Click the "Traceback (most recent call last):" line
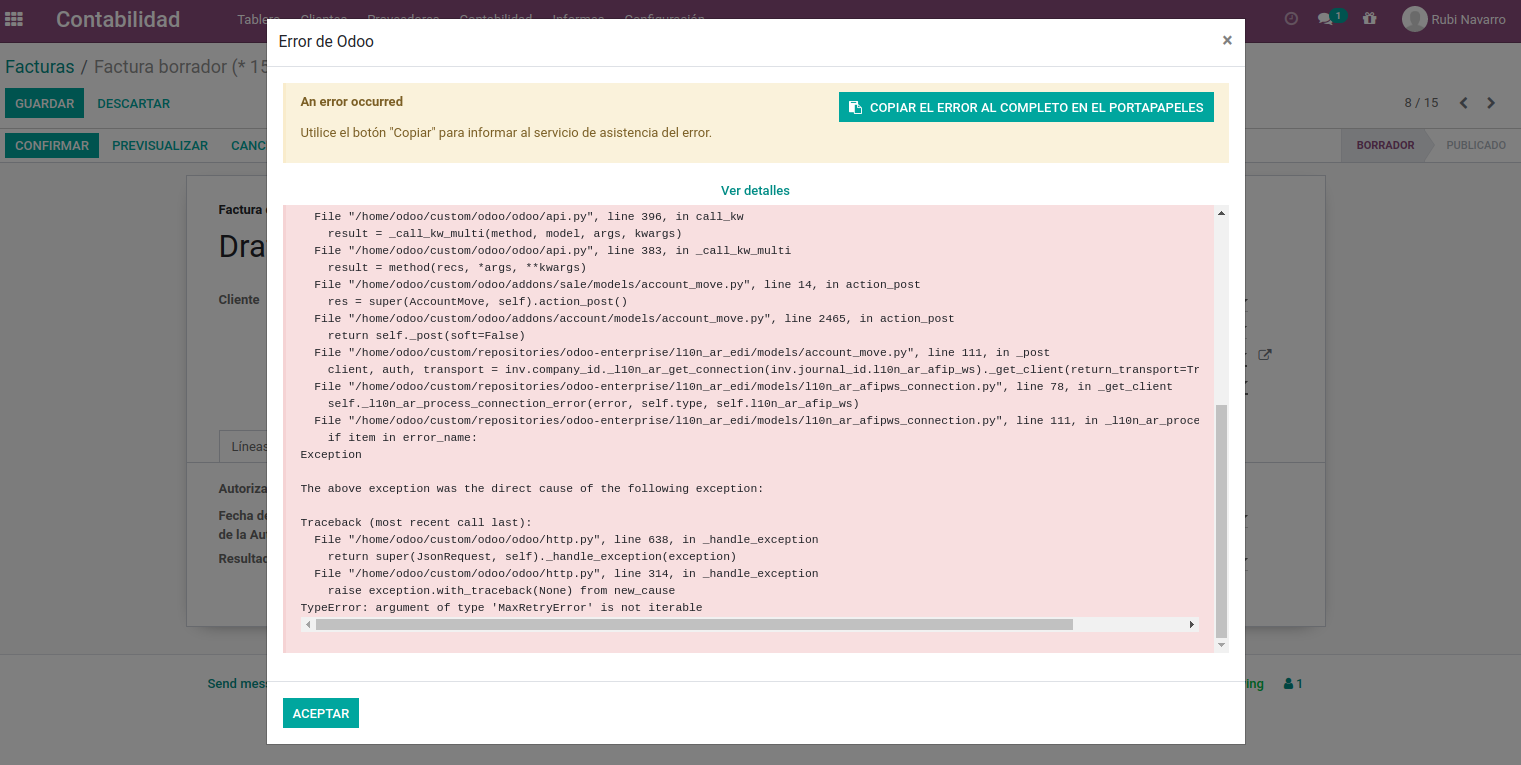Viewport: 1521px width, 765px height. point(417,523)
